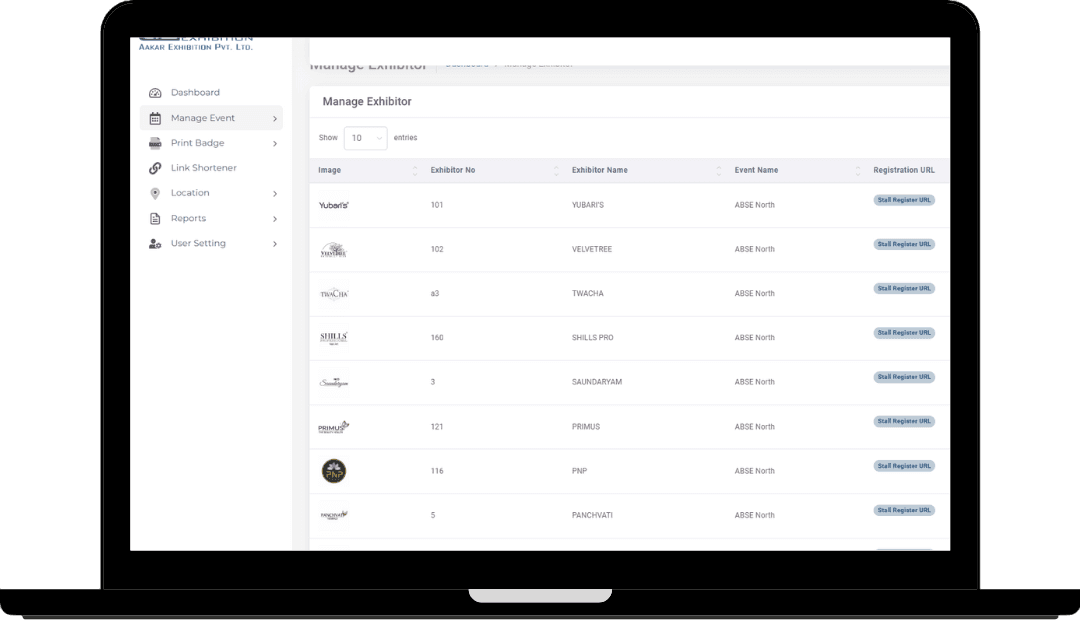Expand the Manage Event submenu chevron

coord(275,118)
